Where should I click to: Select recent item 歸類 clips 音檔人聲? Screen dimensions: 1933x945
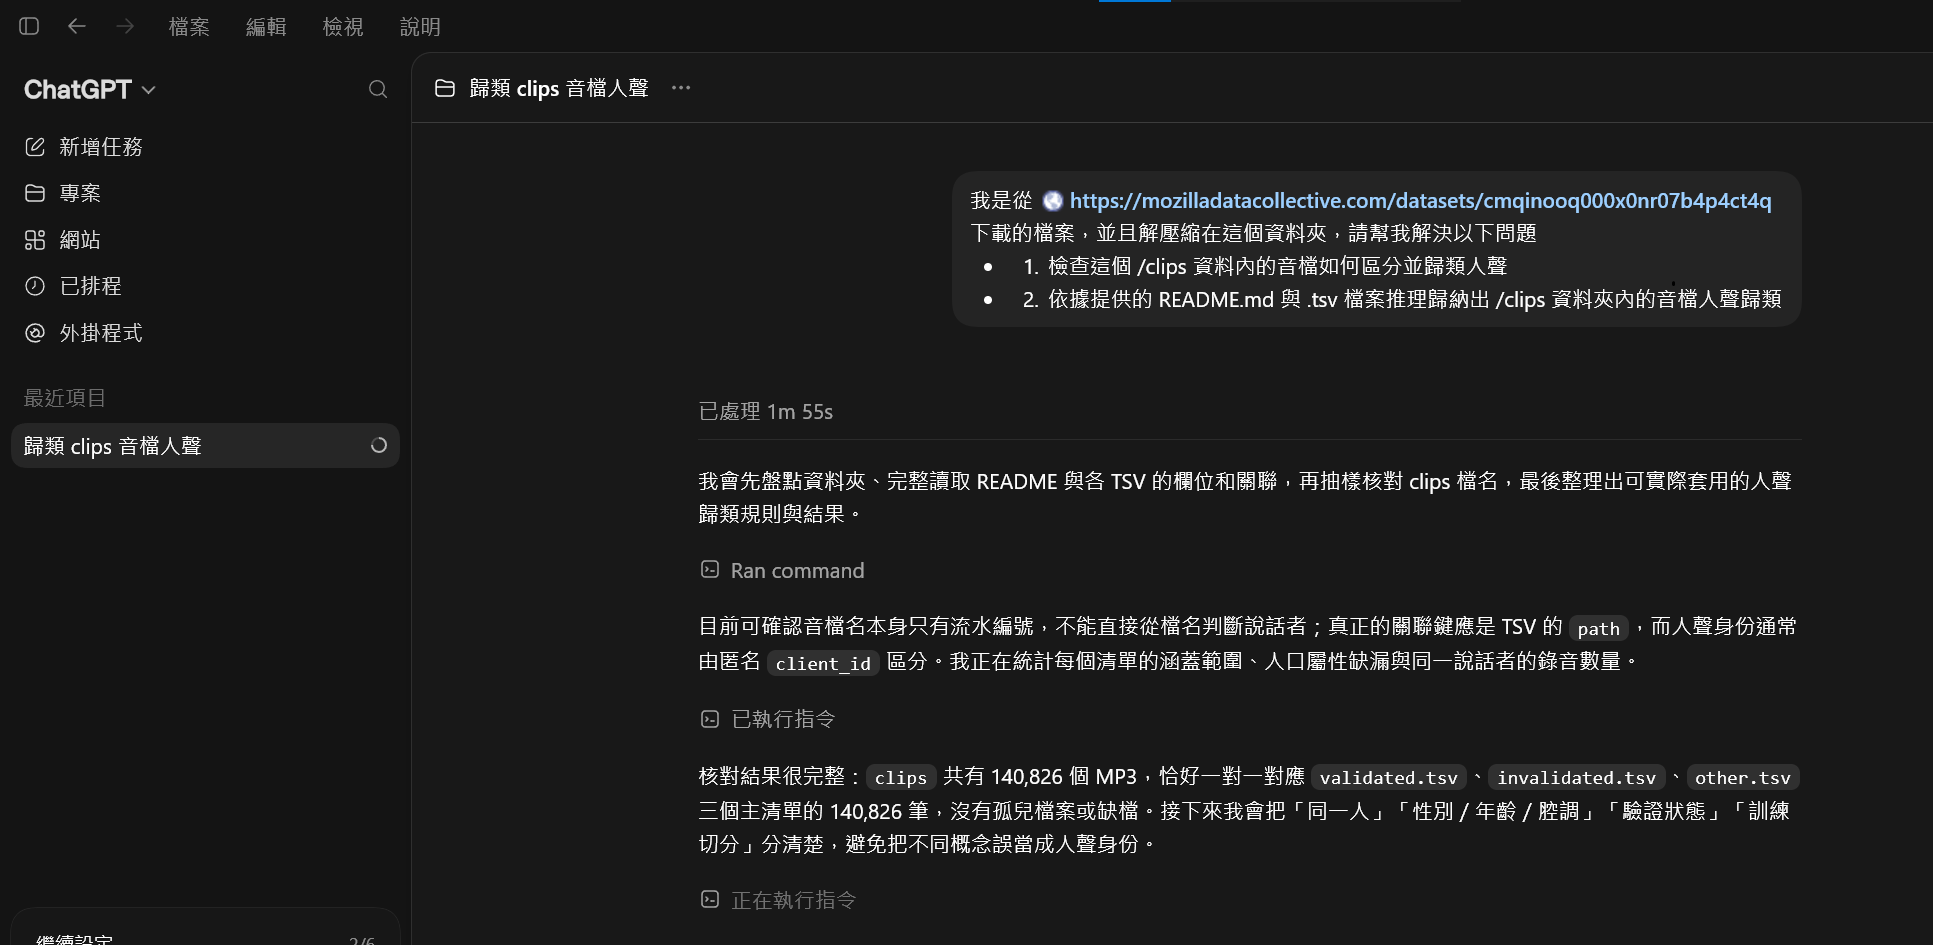coord(205,446)
